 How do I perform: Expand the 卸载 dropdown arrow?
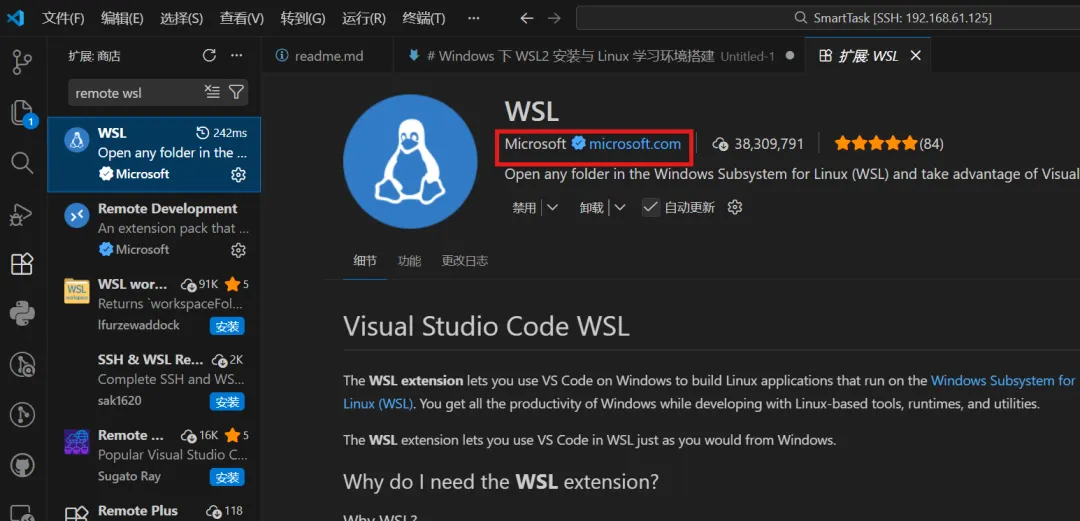pos(619,207)
